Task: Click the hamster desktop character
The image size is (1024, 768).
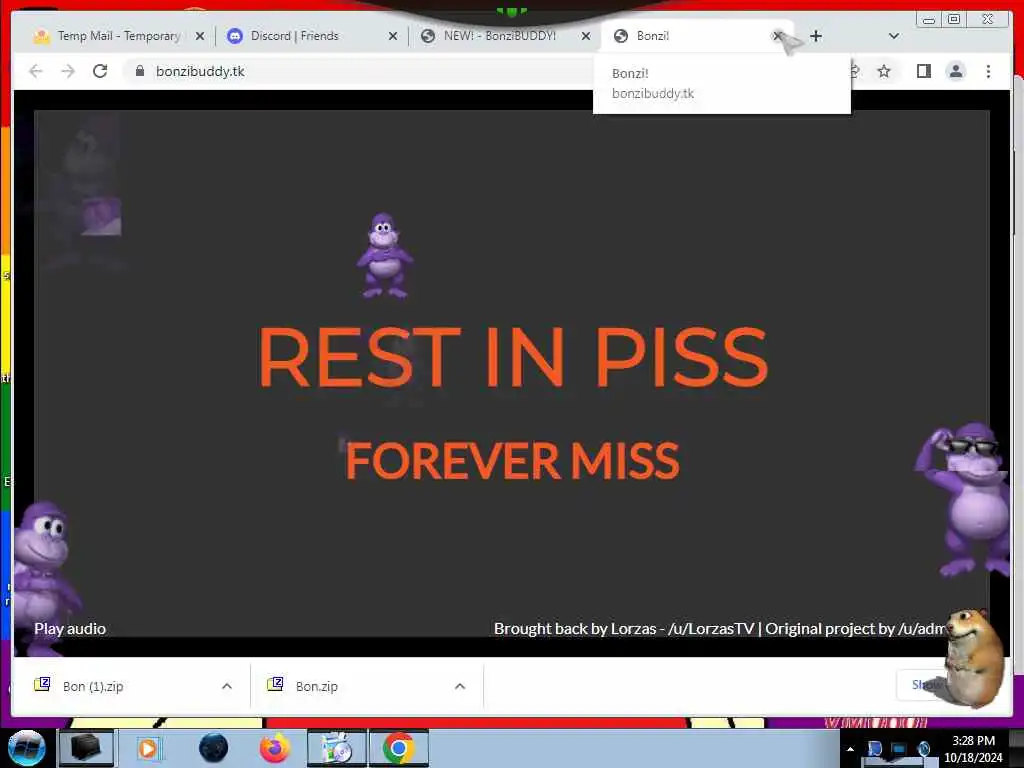Action: click(x=973, y=658)
